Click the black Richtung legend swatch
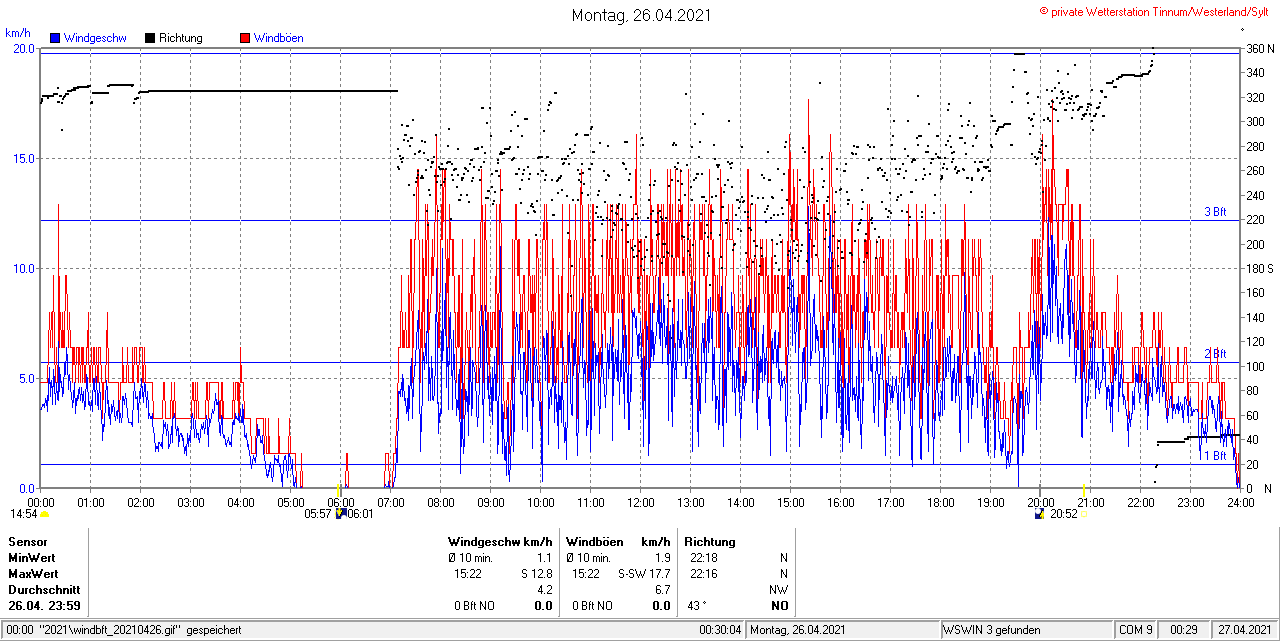 pyautogui.click(x=150, y=38)
